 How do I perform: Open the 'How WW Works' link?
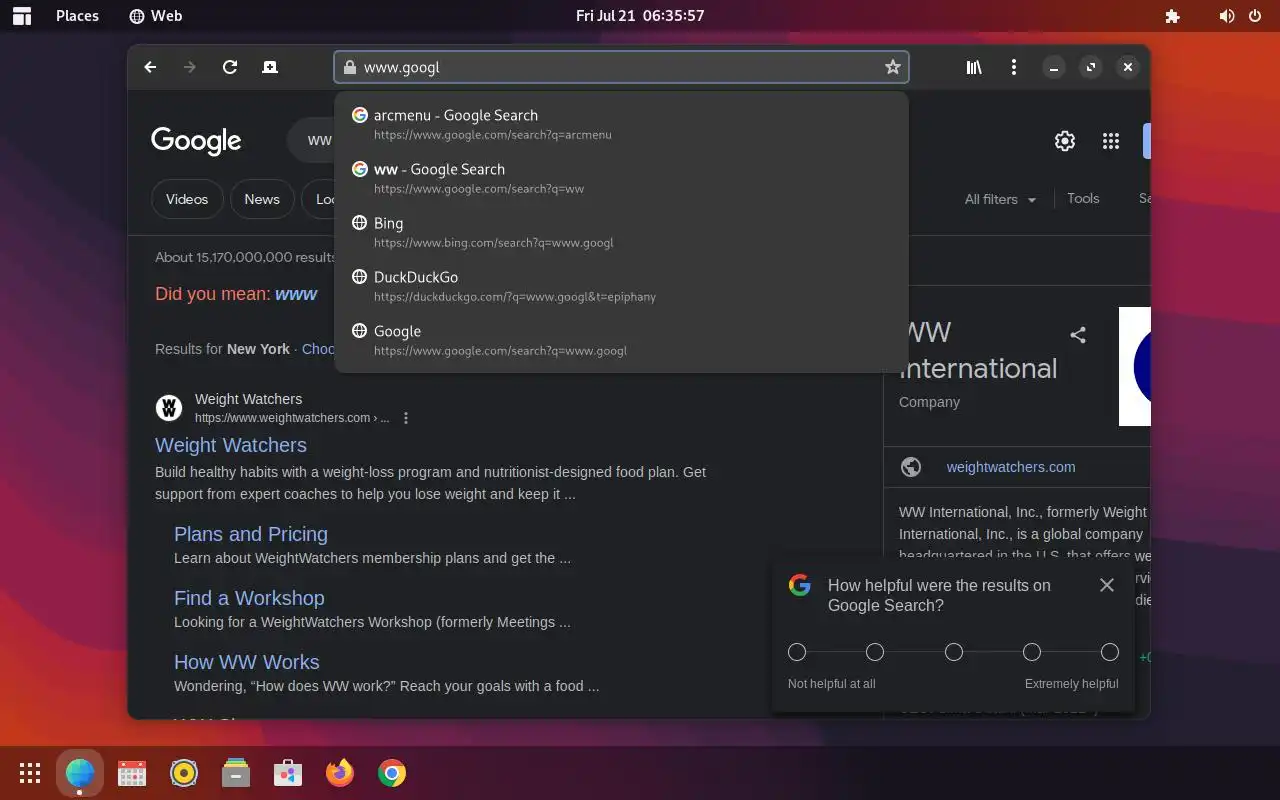click(246, 662)
